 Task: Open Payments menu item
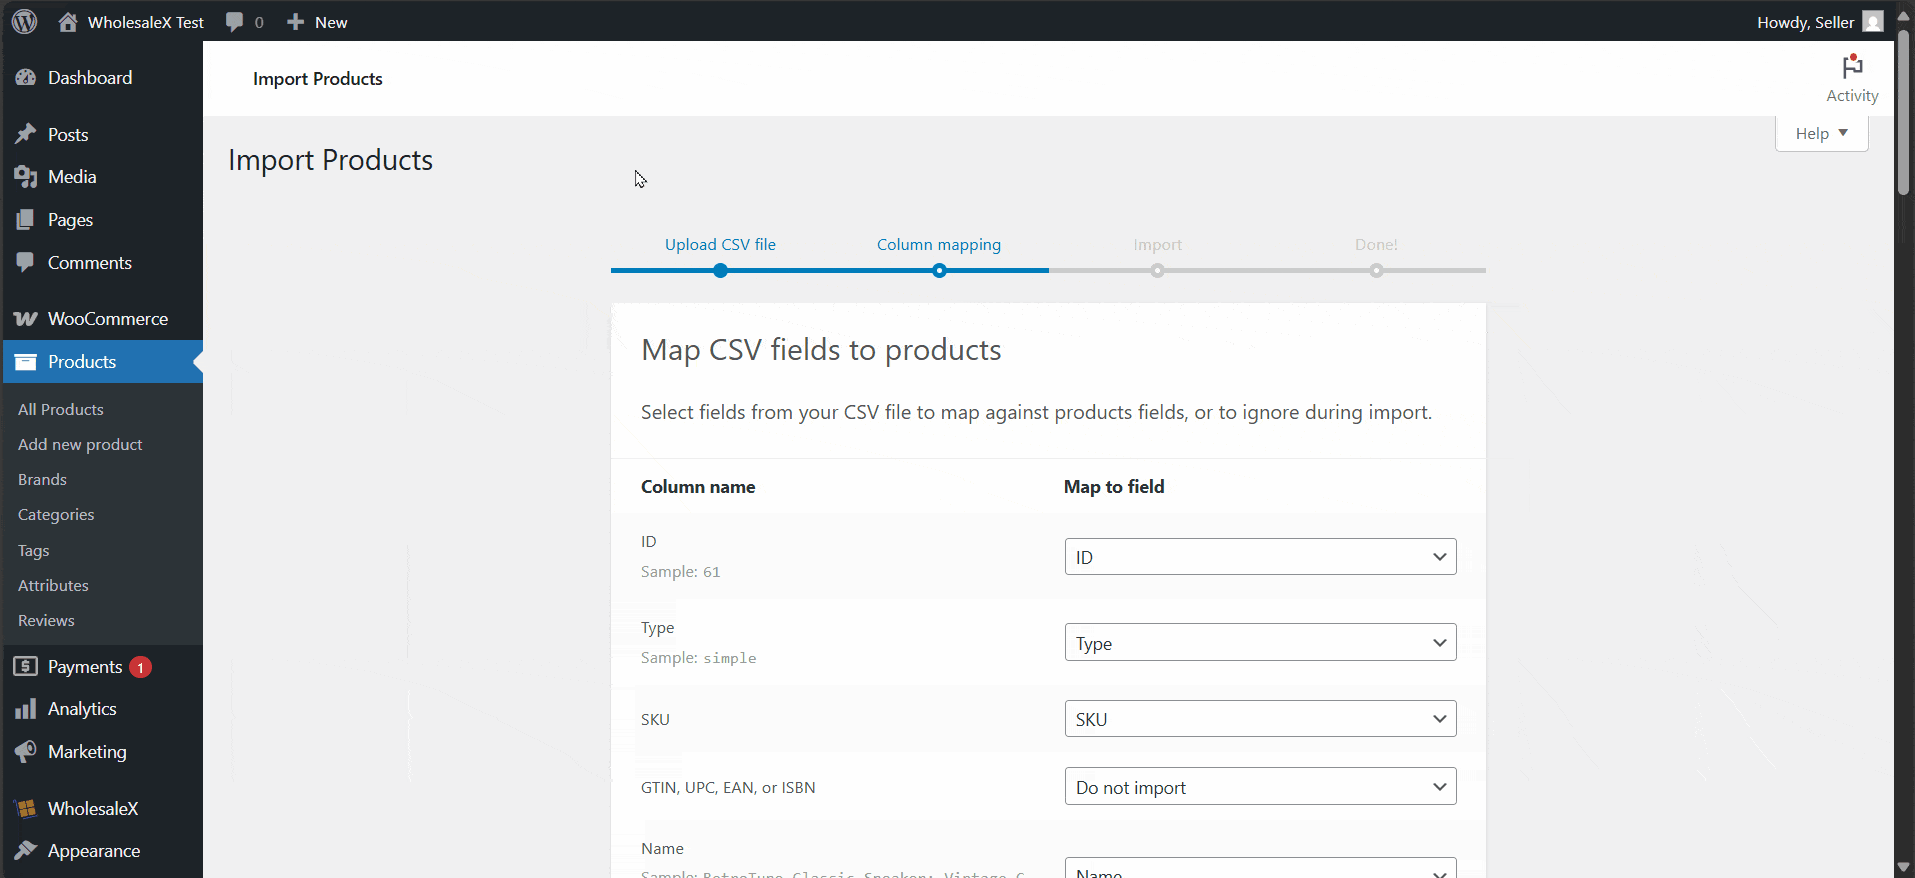[85, 667]
